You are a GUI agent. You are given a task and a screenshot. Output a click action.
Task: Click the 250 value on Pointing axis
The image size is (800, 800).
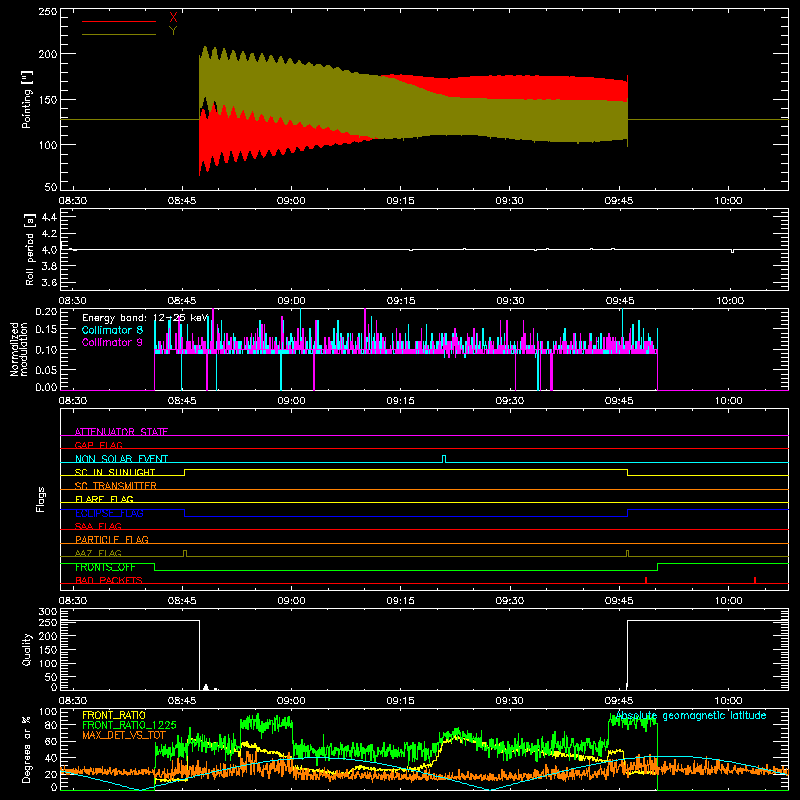coord(47,12)
